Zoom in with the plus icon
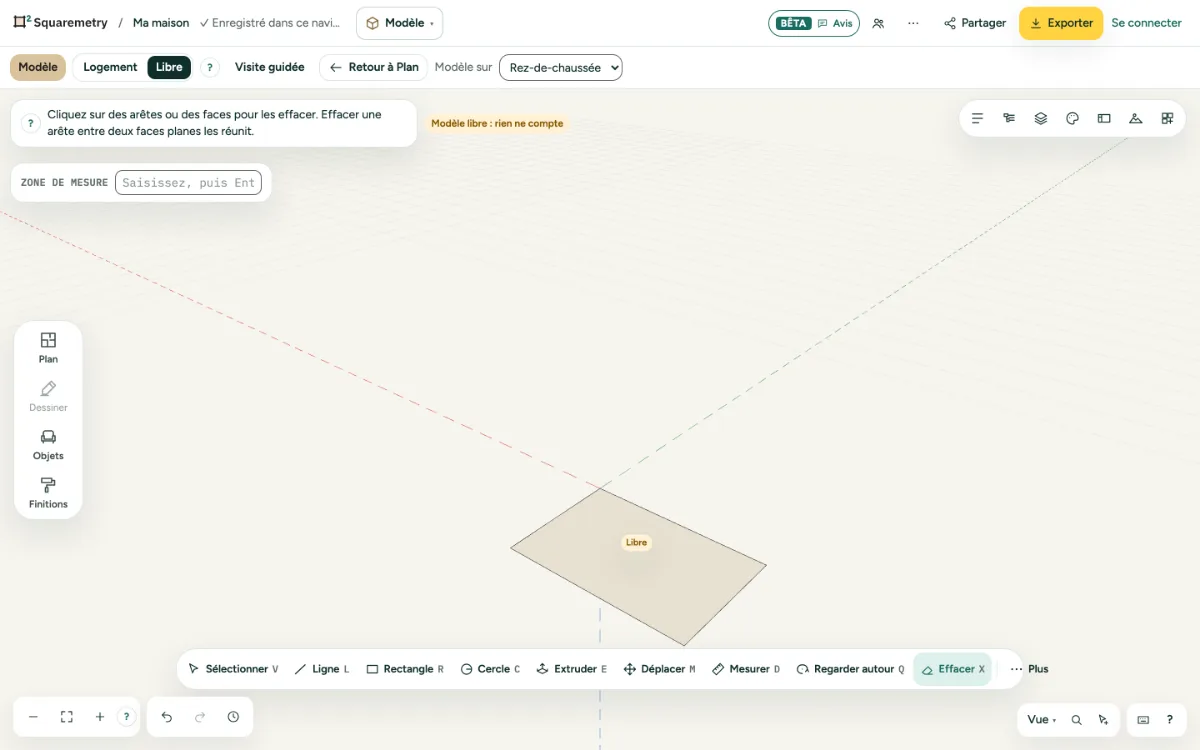The width and height of the screenshot is (1200, 750). point(100,717)
